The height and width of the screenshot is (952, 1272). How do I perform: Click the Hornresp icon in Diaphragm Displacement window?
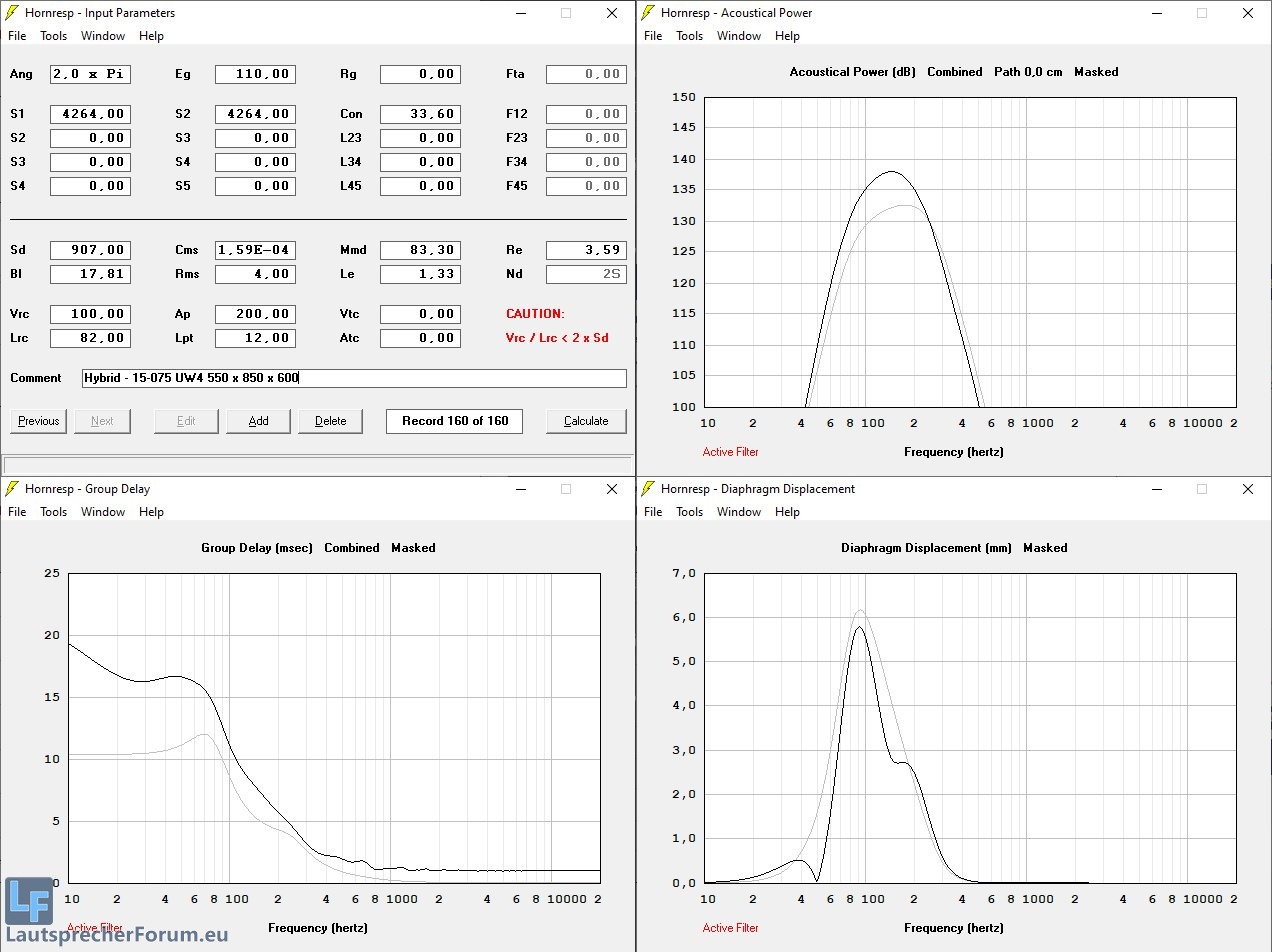pos(648,489)
